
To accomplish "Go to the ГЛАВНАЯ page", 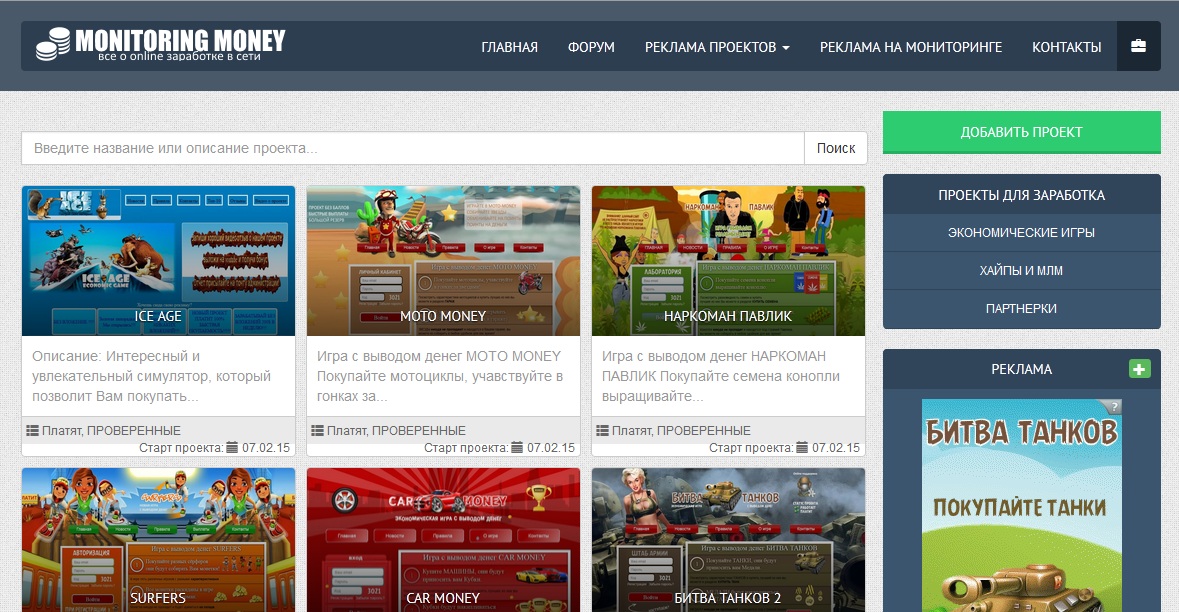I will pyautogui.click(x=509, y=47).
